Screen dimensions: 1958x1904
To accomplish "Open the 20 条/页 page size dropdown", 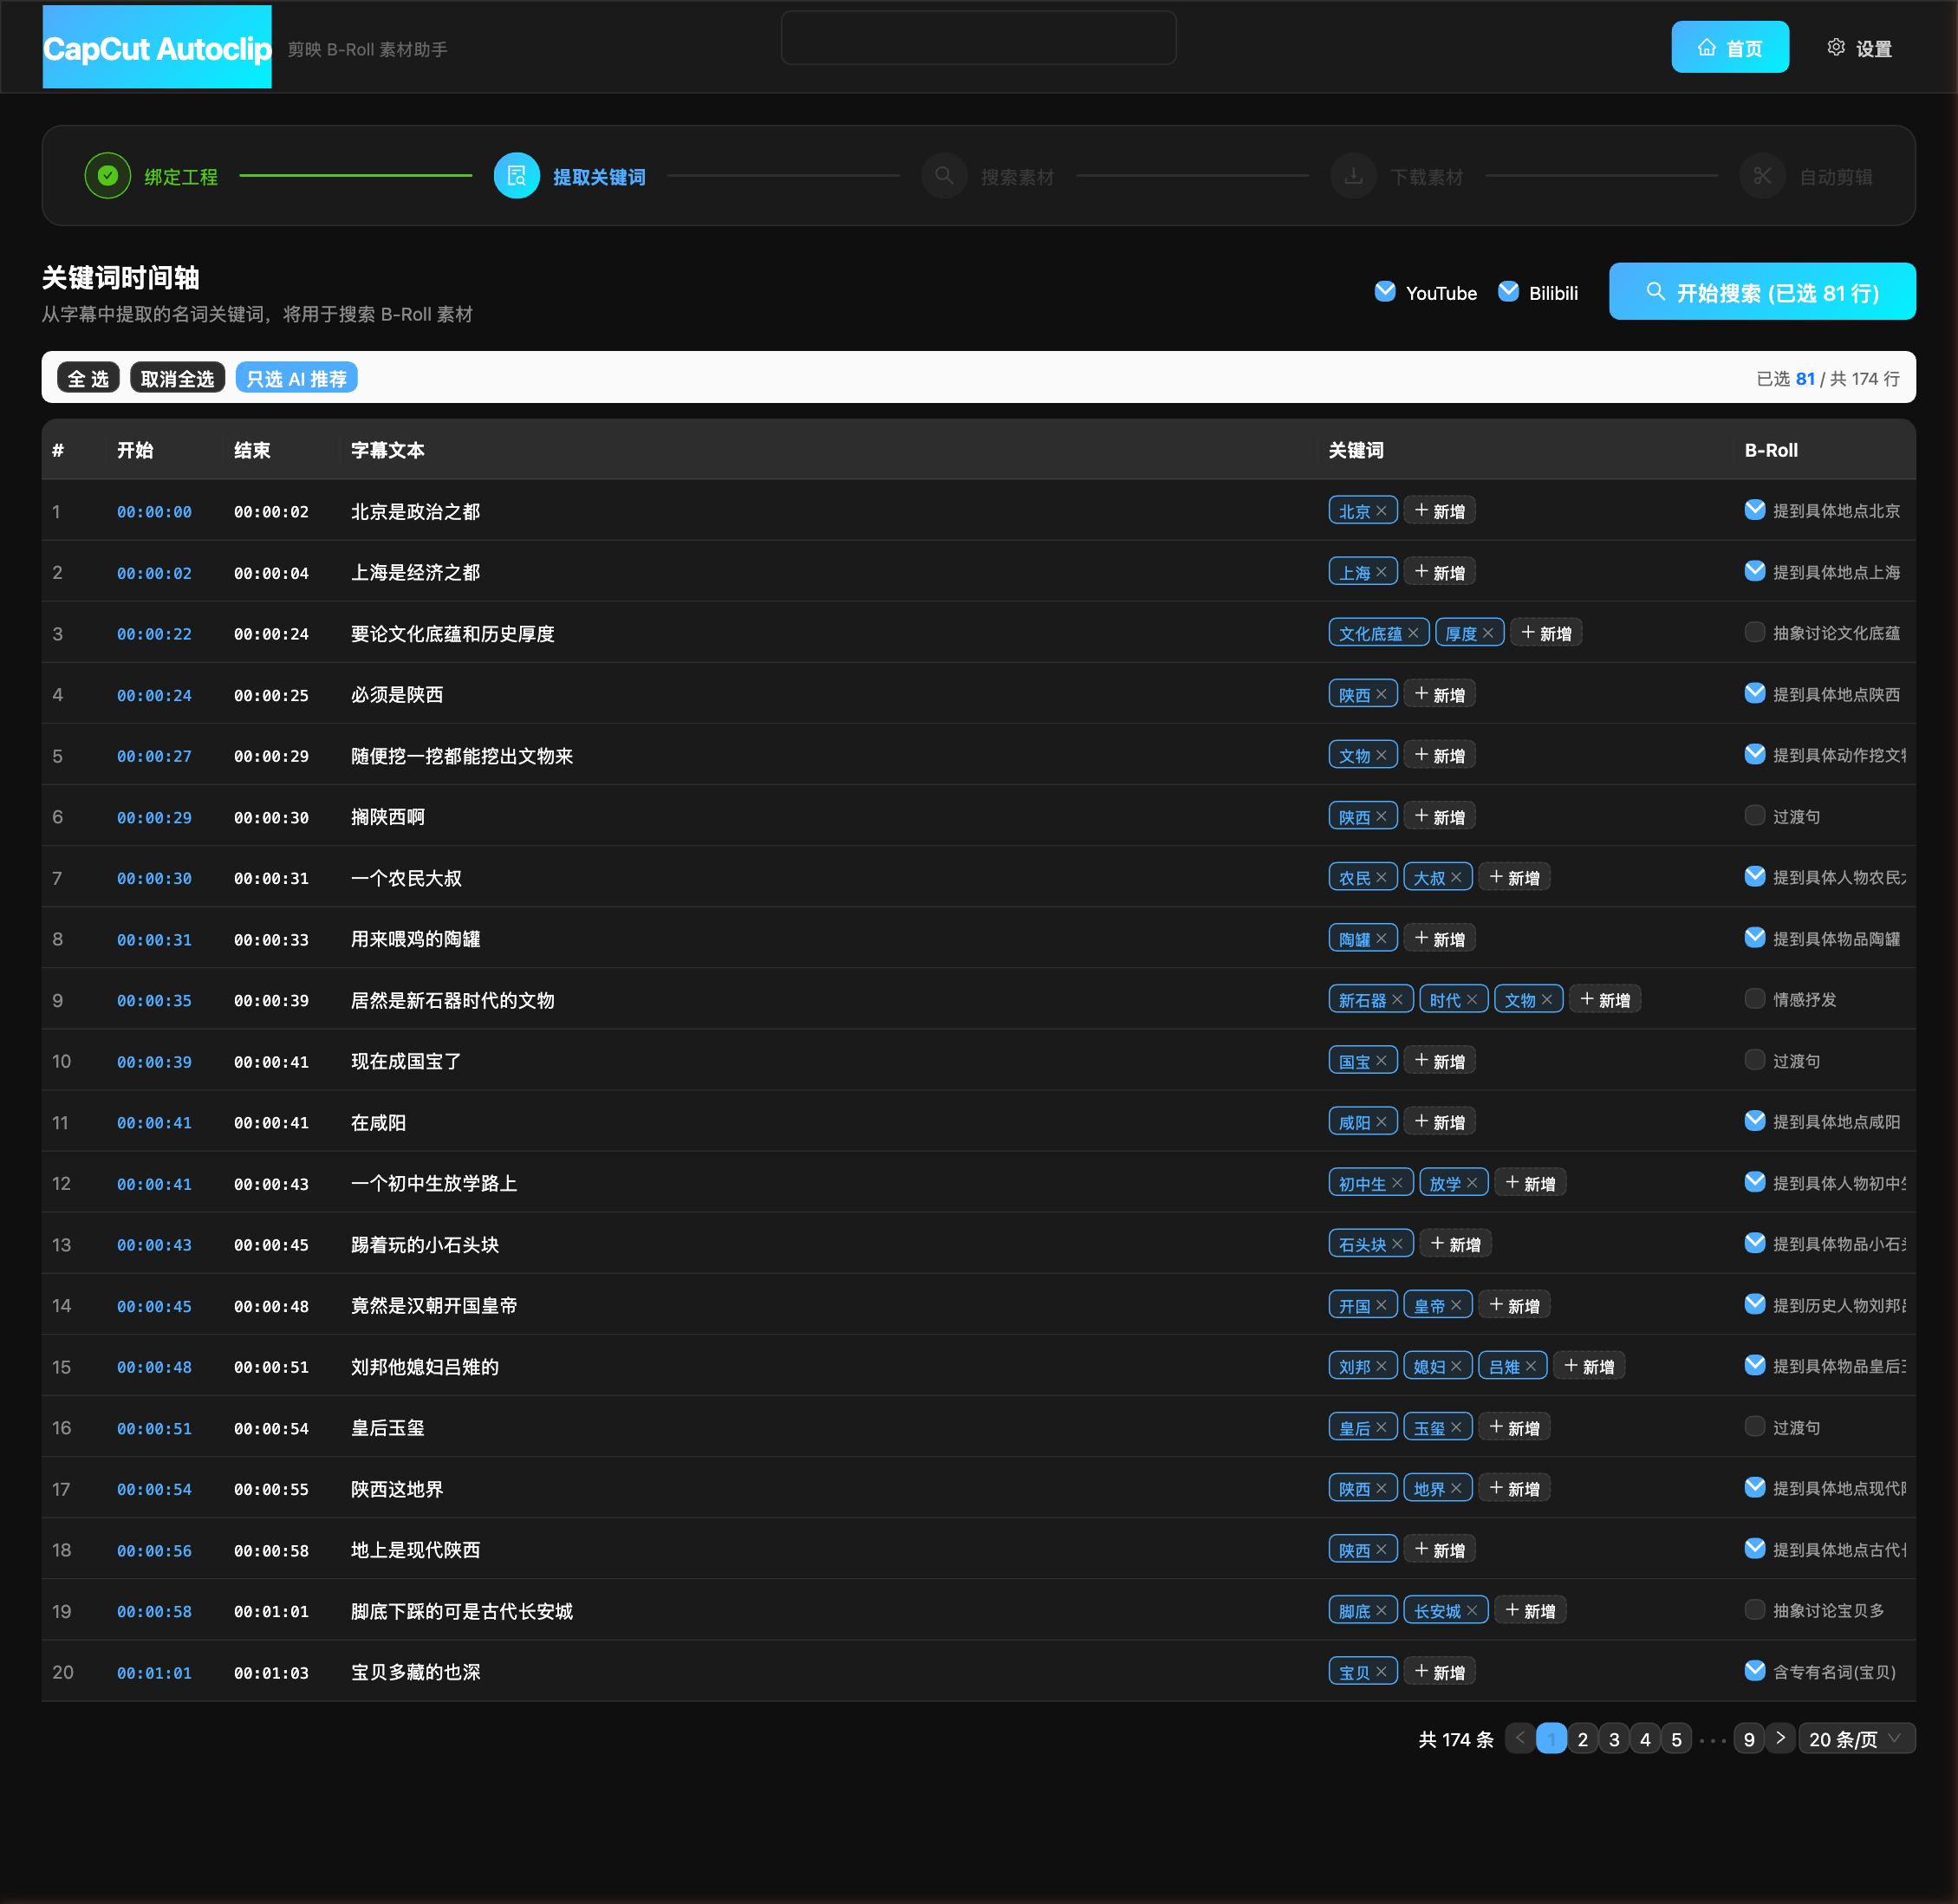I will pyautogui.click(x=1856, y=1738).
